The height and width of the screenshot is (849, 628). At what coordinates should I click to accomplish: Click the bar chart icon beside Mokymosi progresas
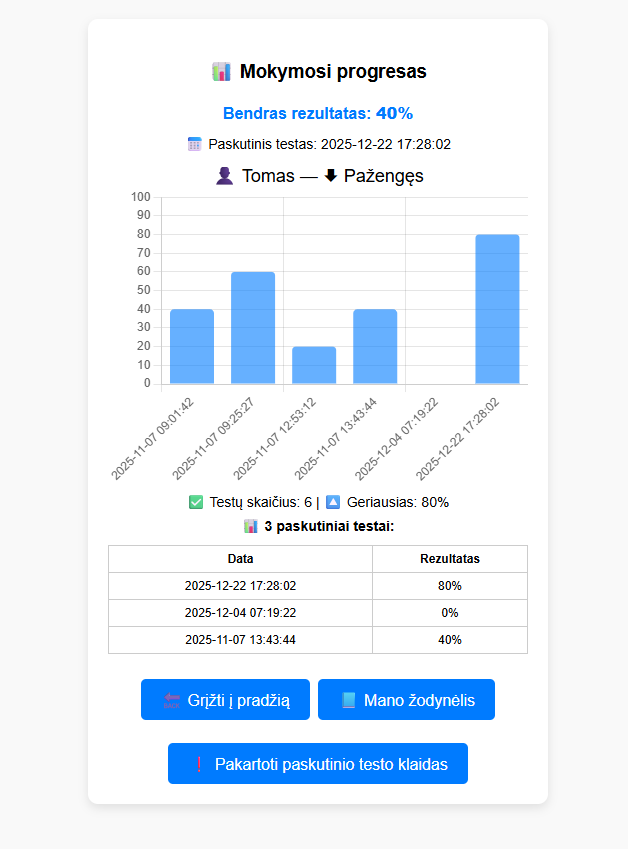tap(221, 72)
